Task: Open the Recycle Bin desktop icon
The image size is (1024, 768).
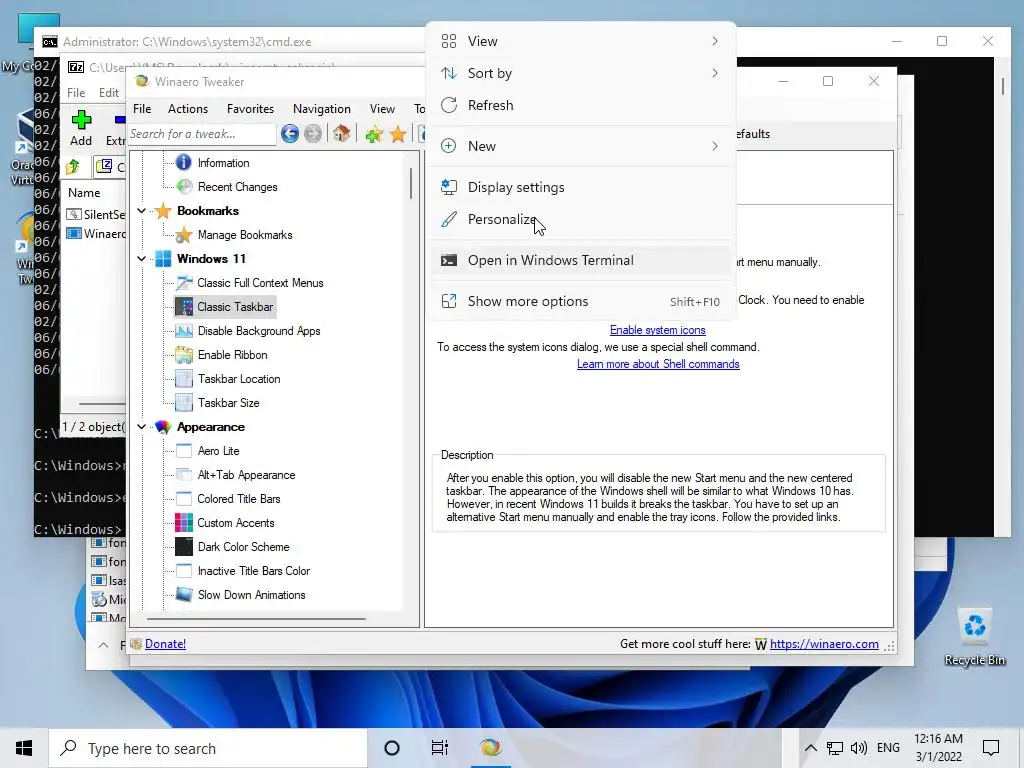Action: pos(974,637)
